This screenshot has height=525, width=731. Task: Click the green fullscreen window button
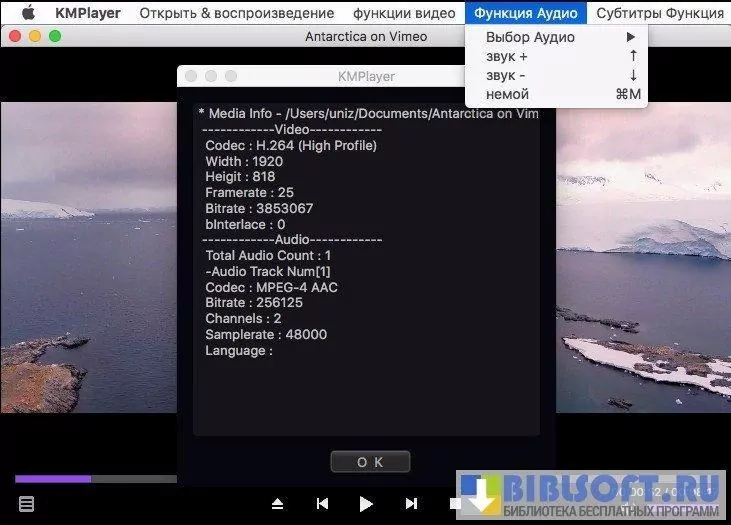coord(55,36)
